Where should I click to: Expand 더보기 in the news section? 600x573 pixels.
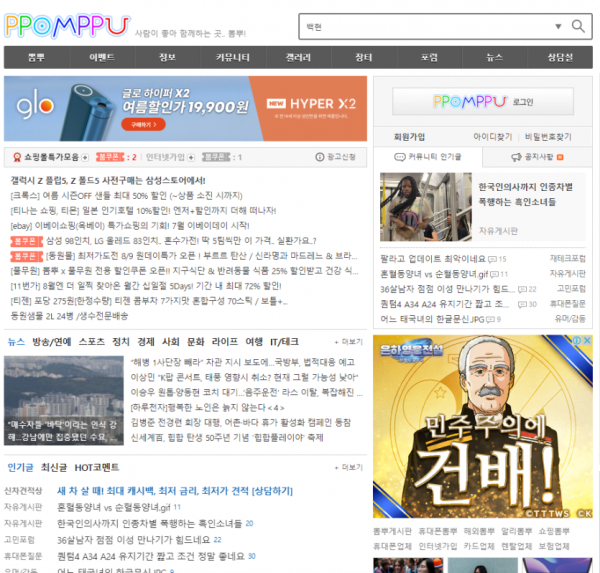[352, 341]
